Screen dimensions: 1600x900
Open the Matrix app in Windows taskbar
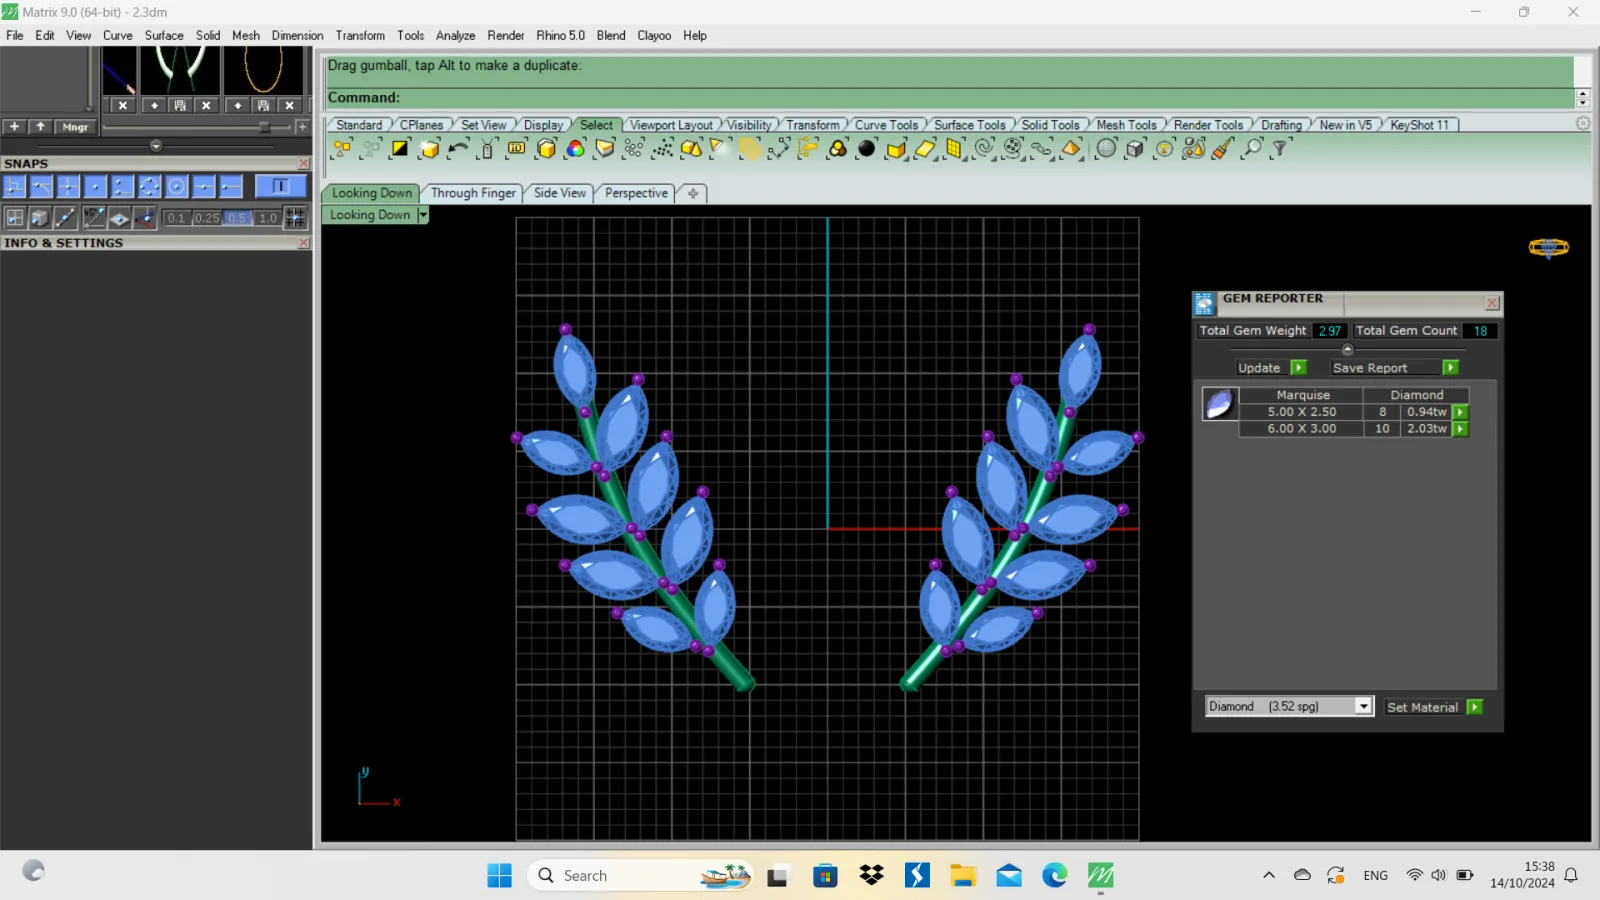point(1101,876)
